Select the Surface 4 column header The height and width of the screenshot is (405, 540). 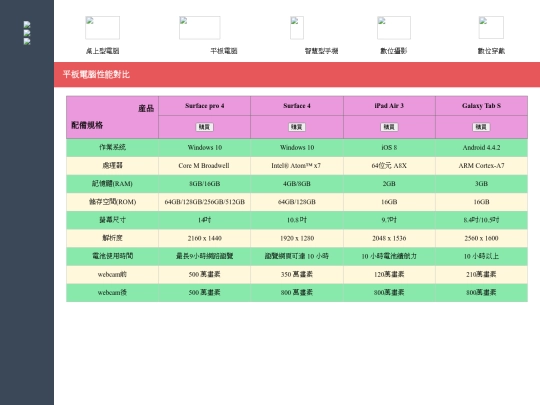[x=297, y=106]
